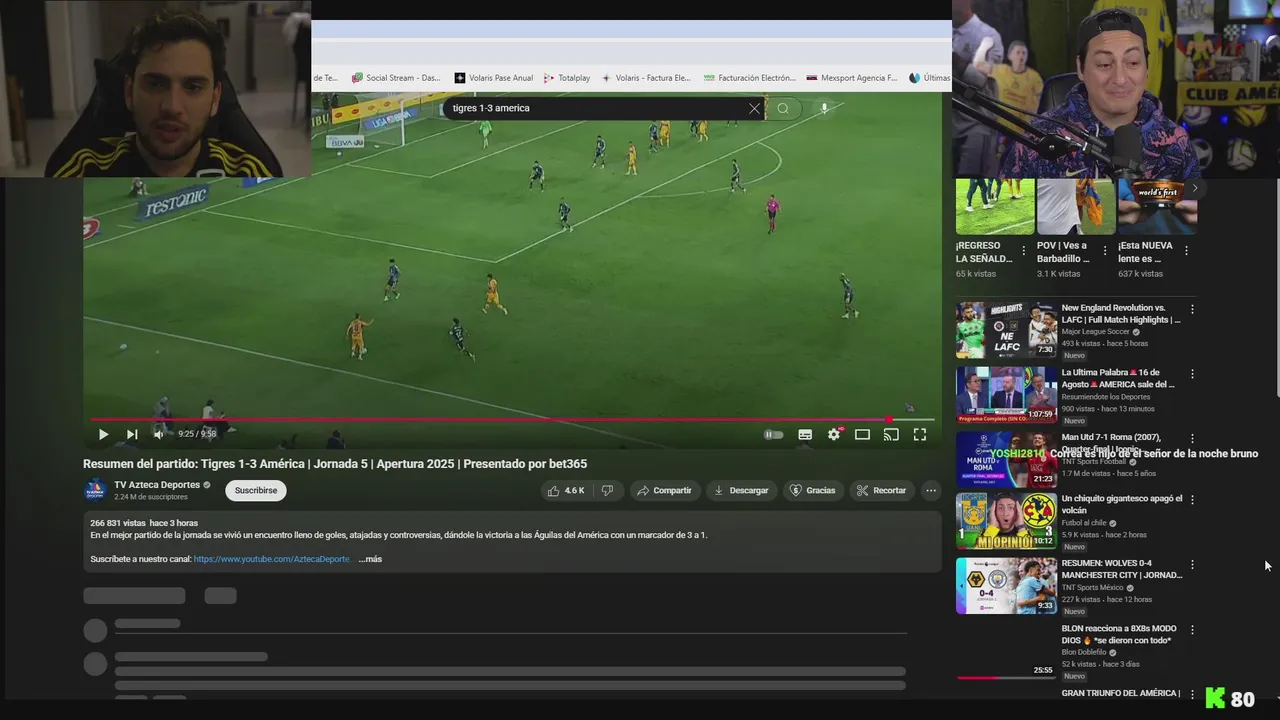Seek along the red video progress bar
The image size is (1280, 720).
(x=512, y=420)
